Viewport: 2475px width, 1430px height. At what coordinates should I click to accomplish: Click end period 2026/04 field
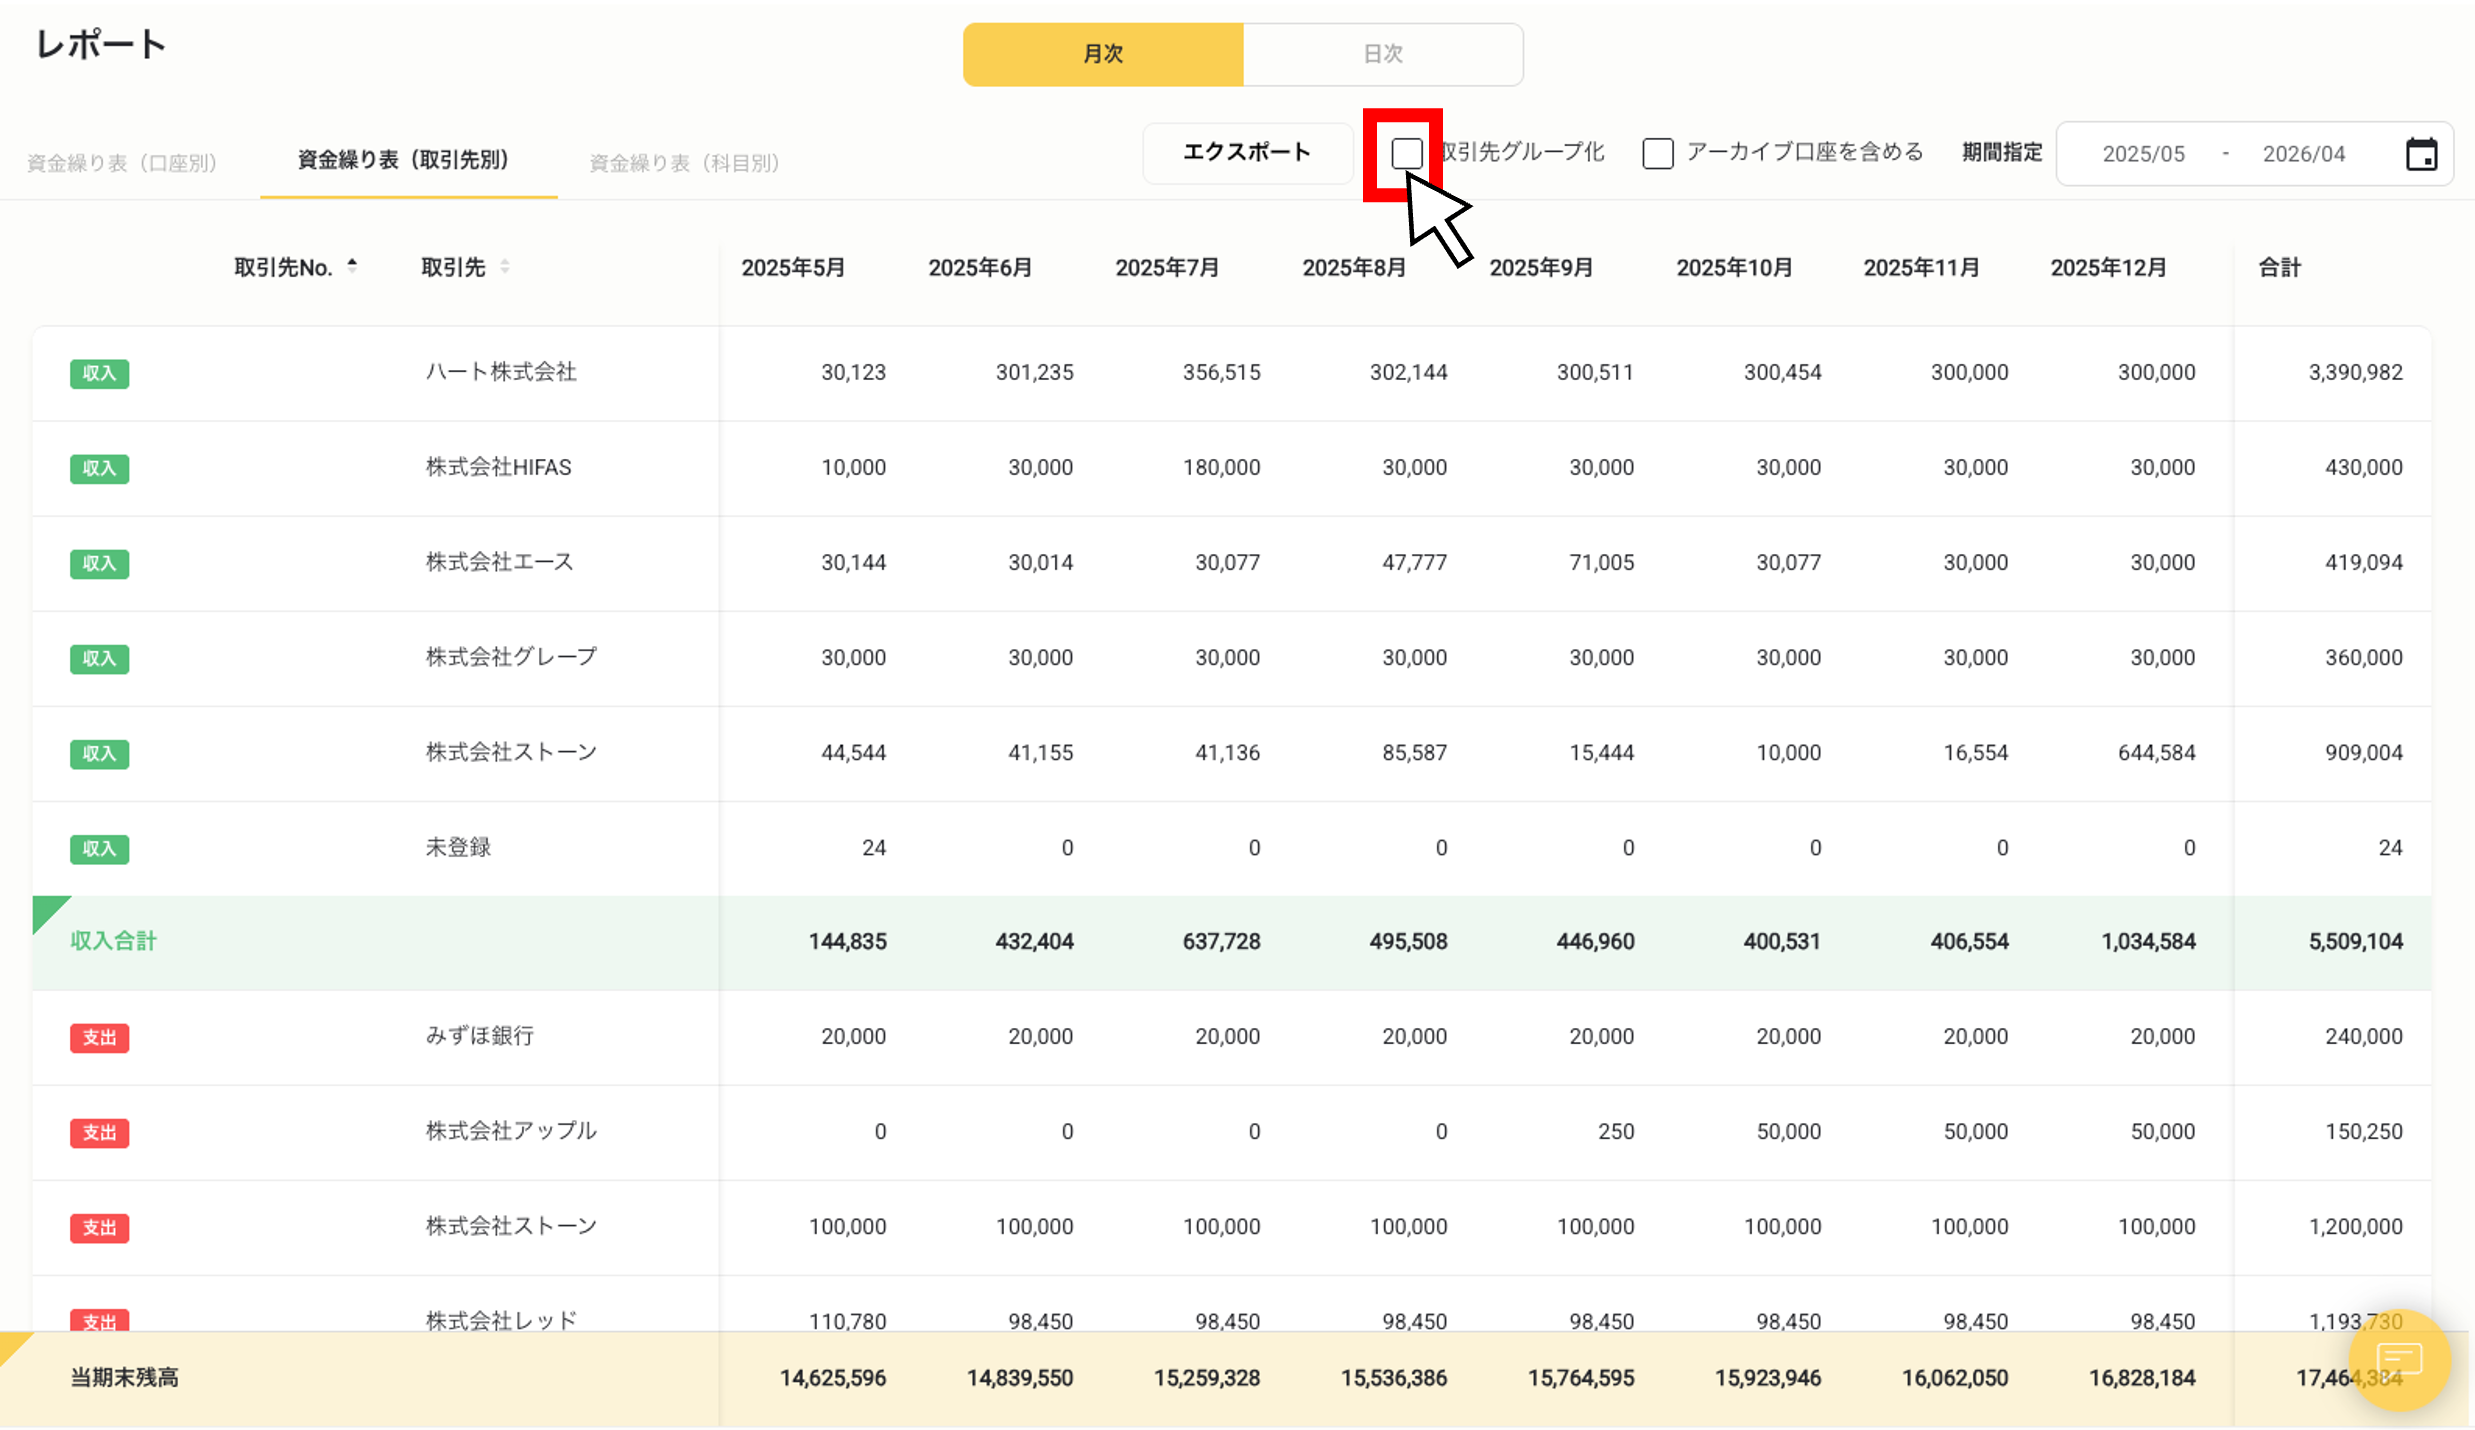tap(2303, 154)
